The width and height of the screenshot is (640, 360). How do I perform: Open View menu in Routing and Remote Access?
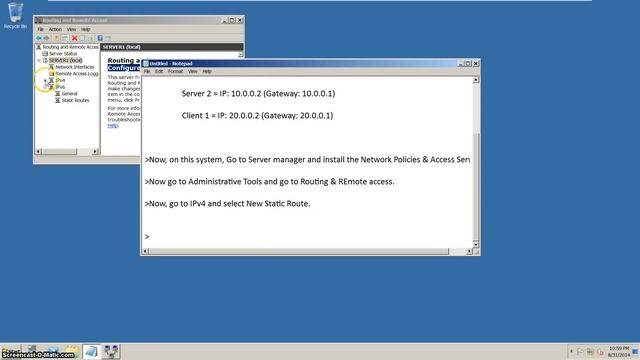71,29
